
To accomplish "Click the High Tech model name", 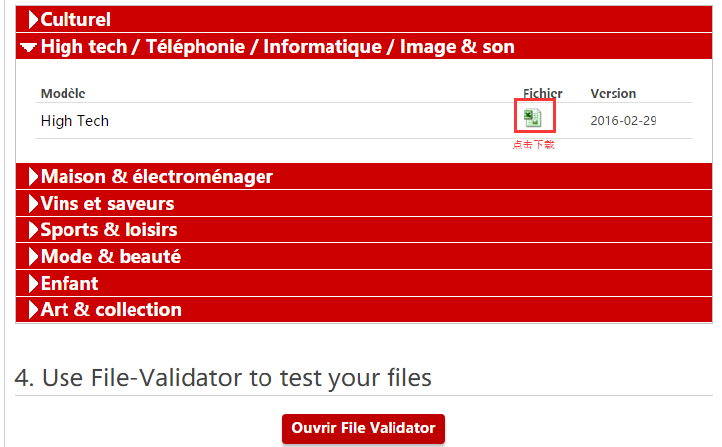I will coord(75,121).
